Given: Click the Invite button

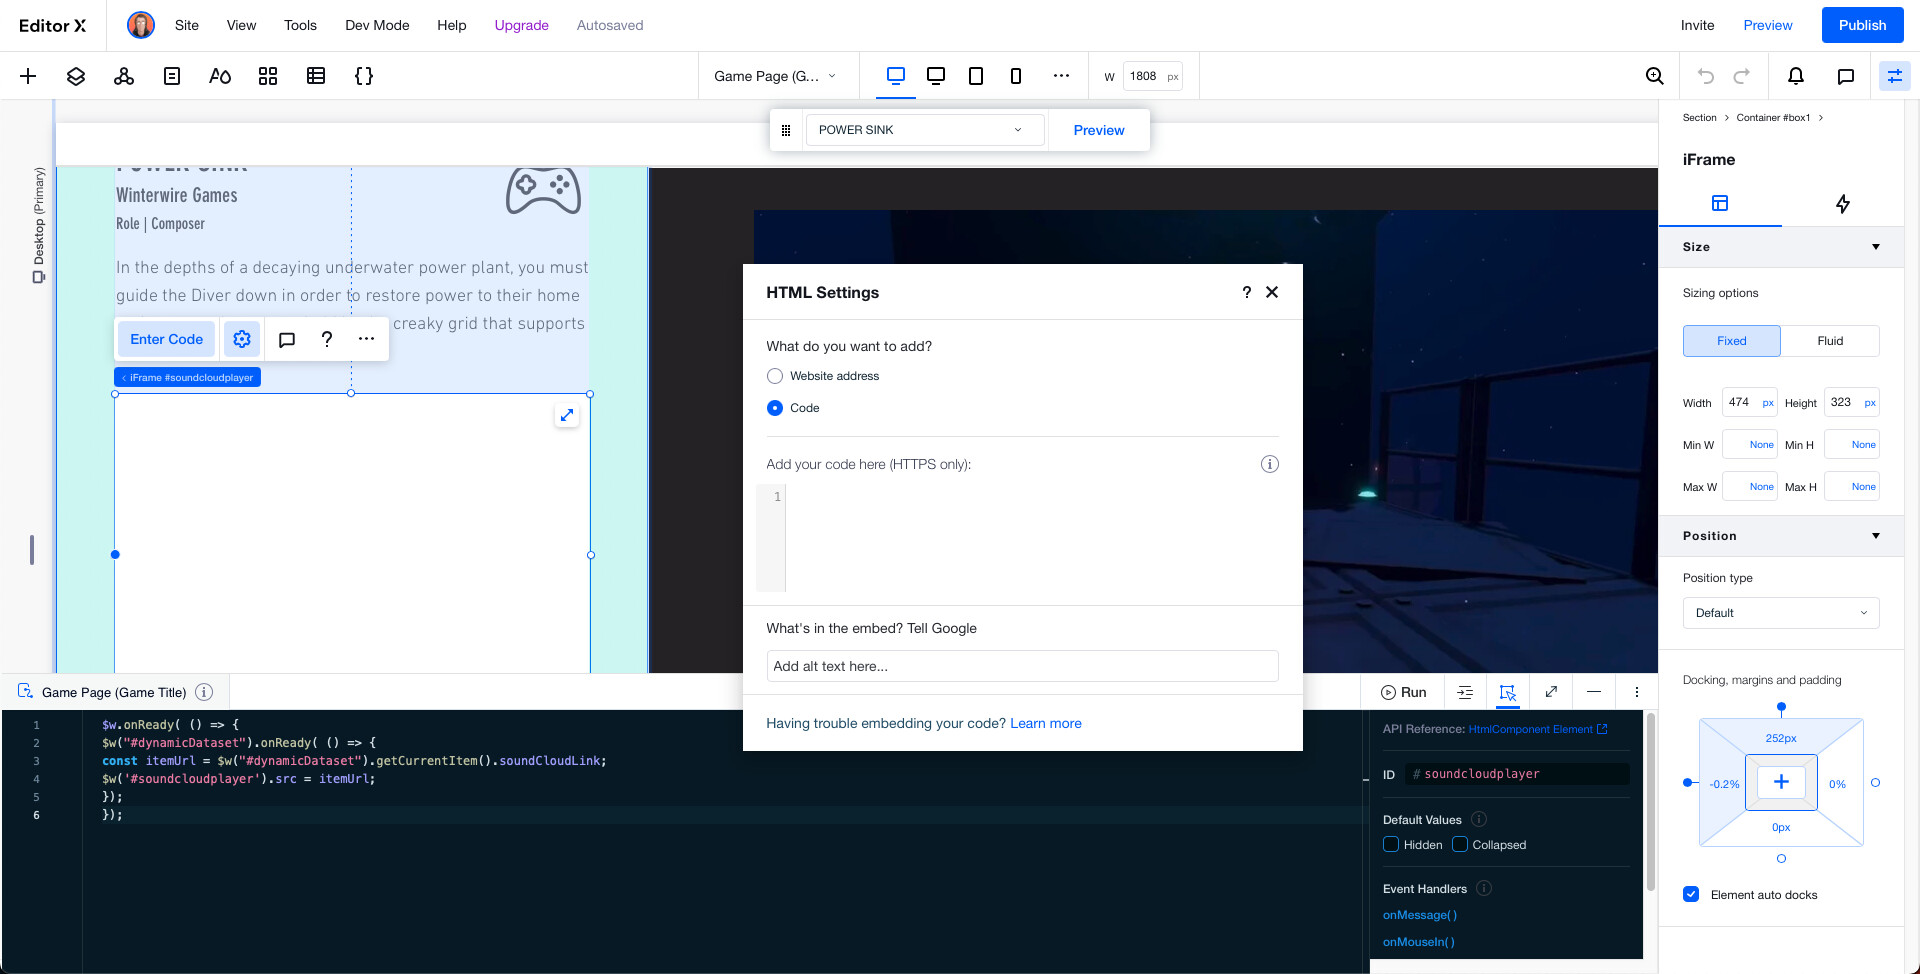Looking at the screenshot, I should click(x=1697, y=25).
